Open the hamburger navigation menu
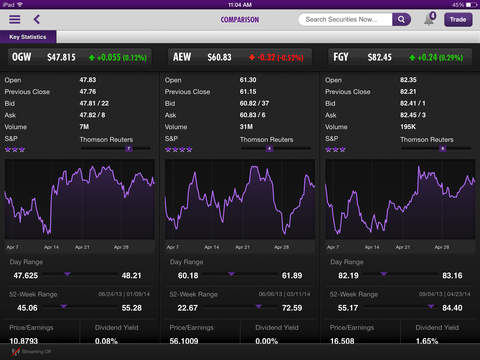 15,19
